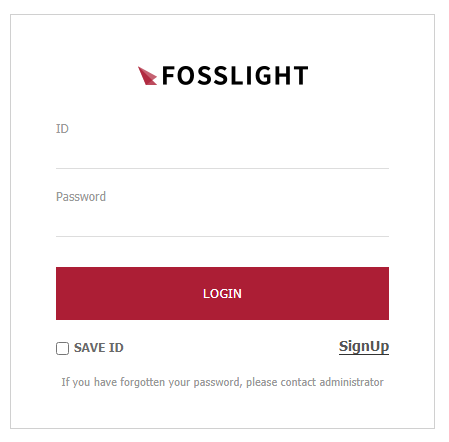Click the Password field label
Viewport: 449px width, 442px height.
pyautogui.click(x=81, y=197)
